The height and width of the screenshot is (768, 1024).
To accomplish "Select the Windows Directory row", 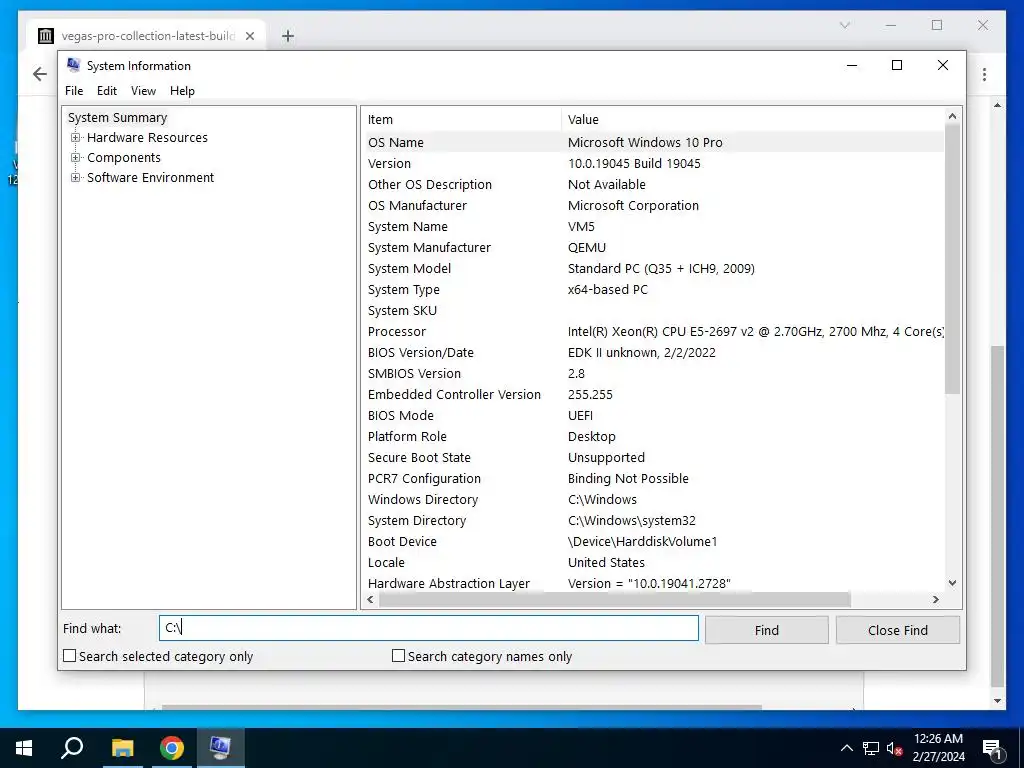I will pyautogui.click(x=653, y=500).
